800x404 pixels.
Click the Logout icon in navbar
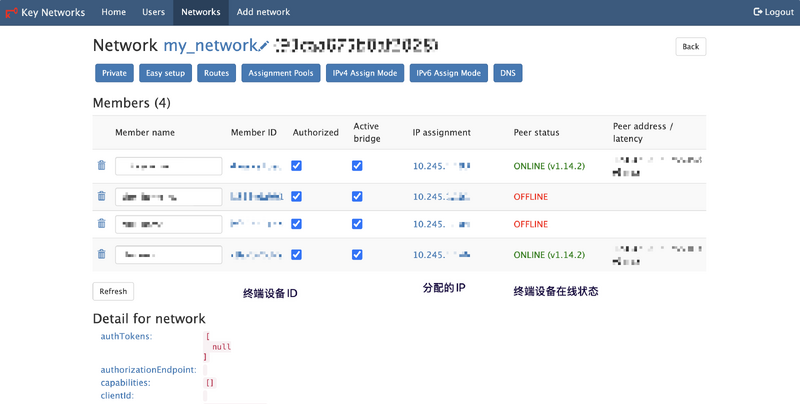[x=757, y=12]
